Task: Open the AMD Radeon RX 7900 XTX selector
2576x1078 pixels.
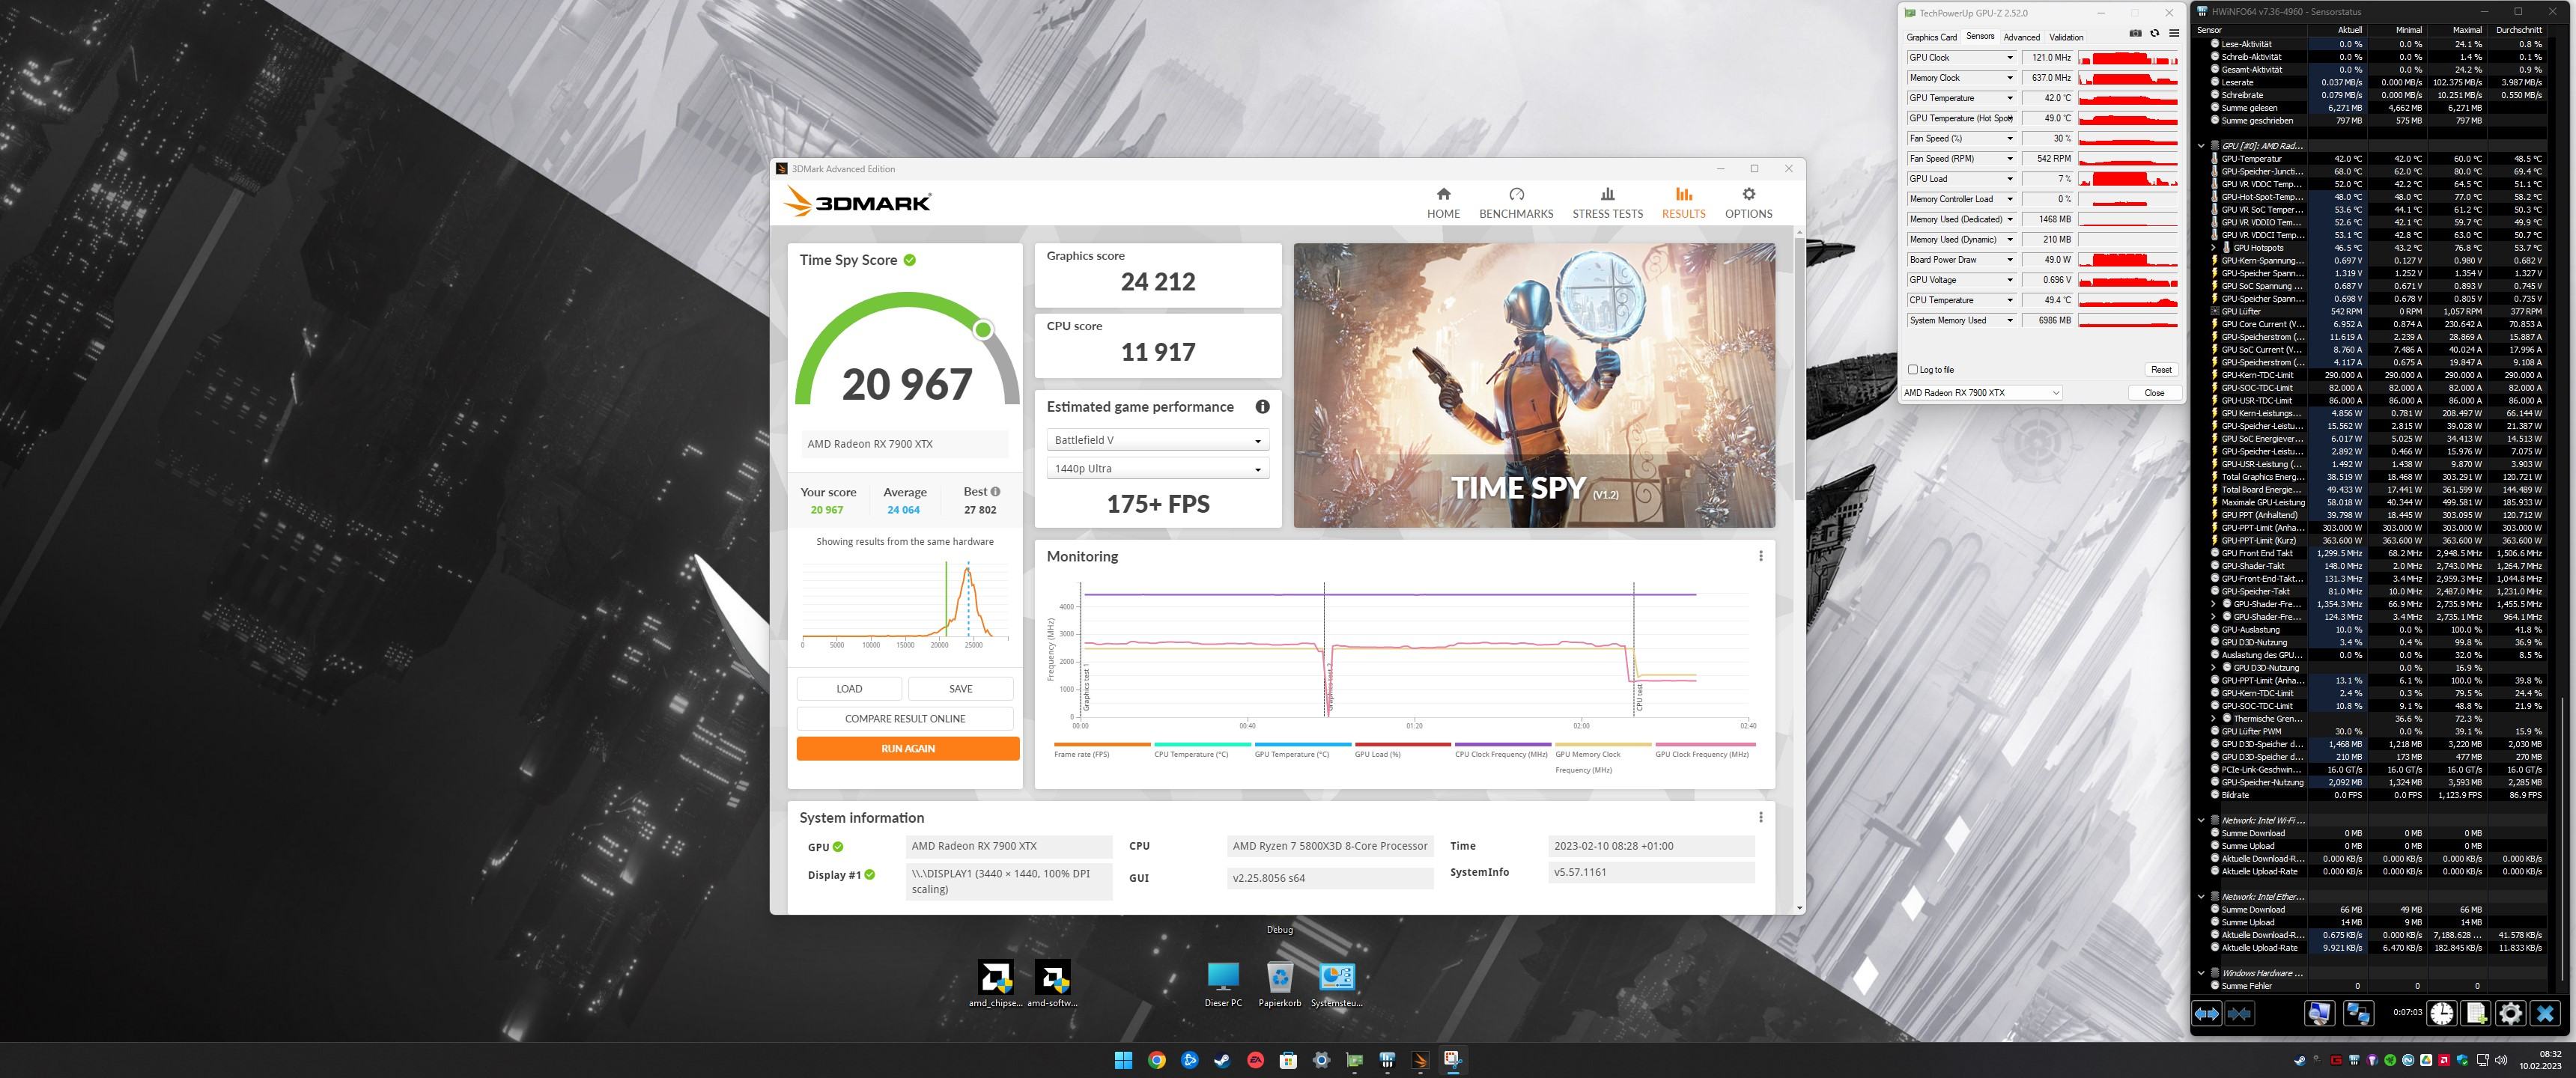Action: click(1981, 393)
